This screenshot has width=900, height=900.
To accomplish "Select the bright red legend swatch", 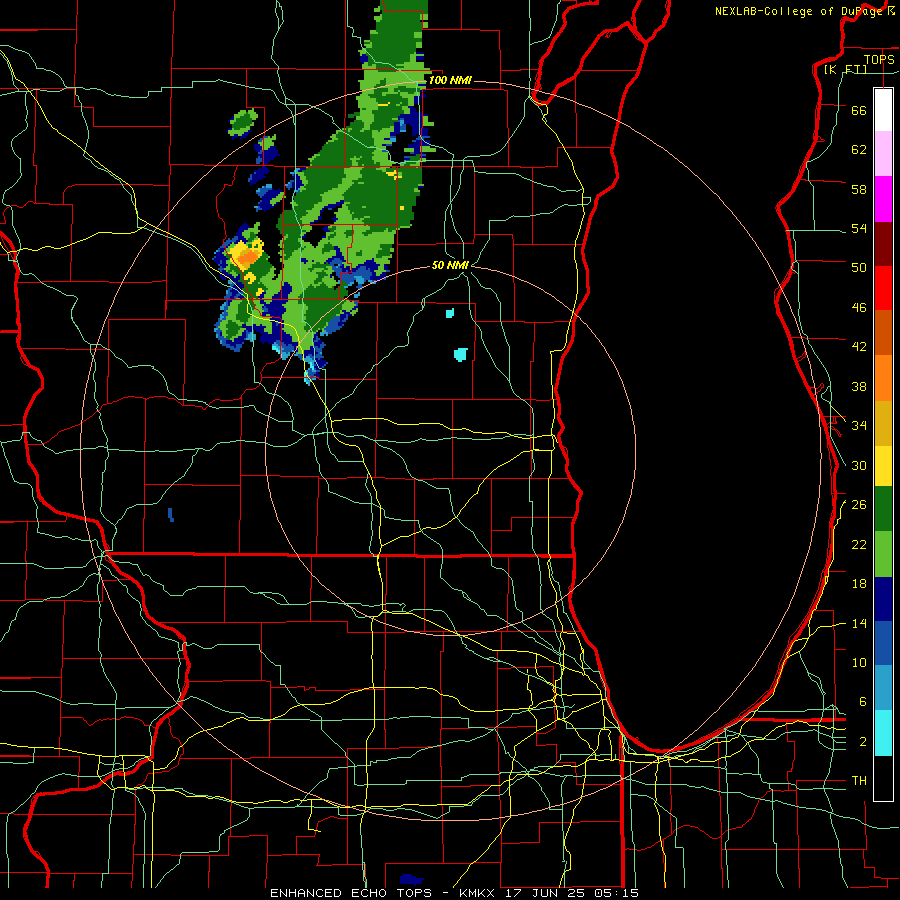I will pyautogui.click(x=883, y=288).
